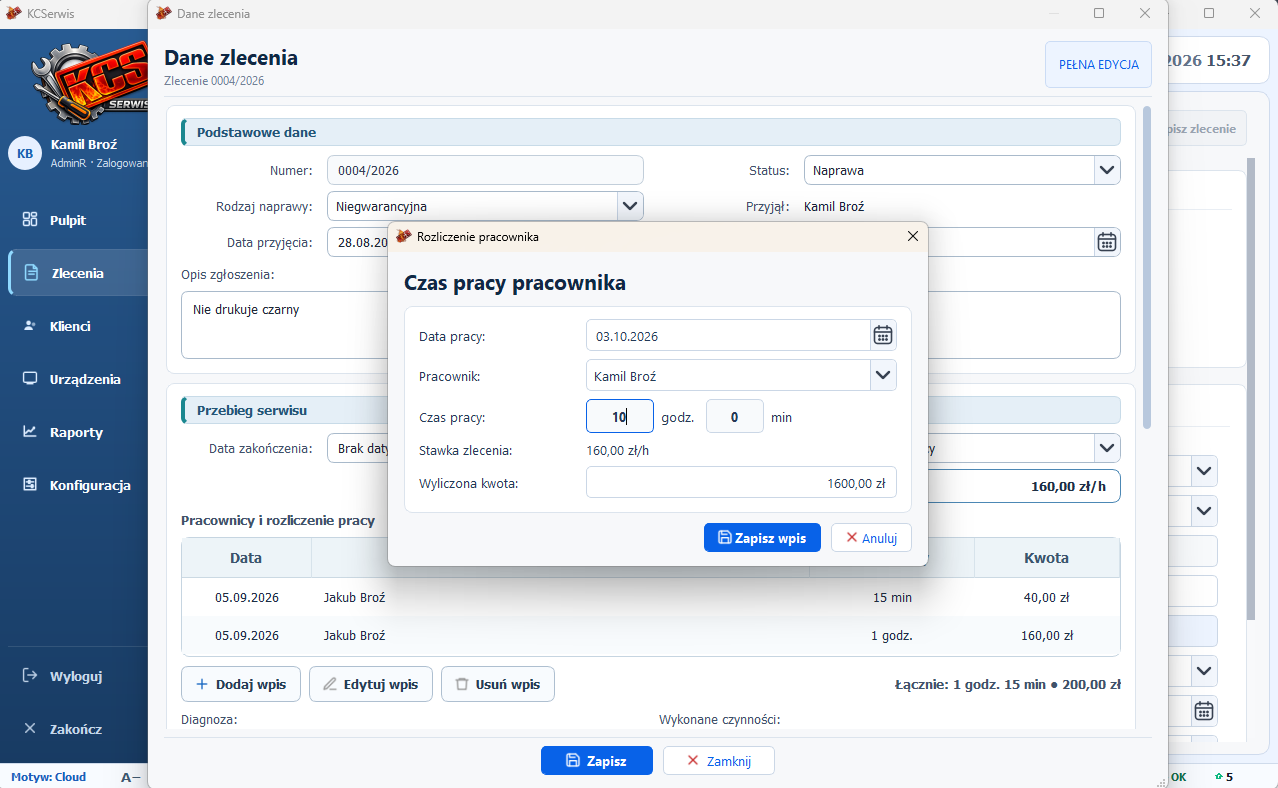
Task: Click the KB user avatar
Action: coord(25,153)
